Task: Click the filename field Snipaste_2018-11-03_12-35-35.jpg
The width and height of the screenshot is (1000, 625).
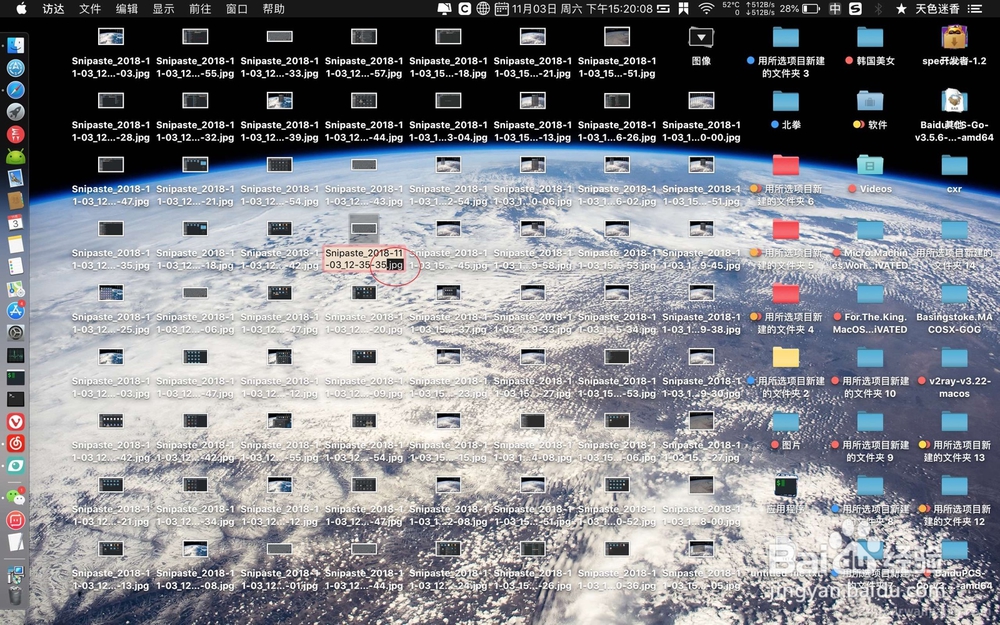Action: click(364, 259)
